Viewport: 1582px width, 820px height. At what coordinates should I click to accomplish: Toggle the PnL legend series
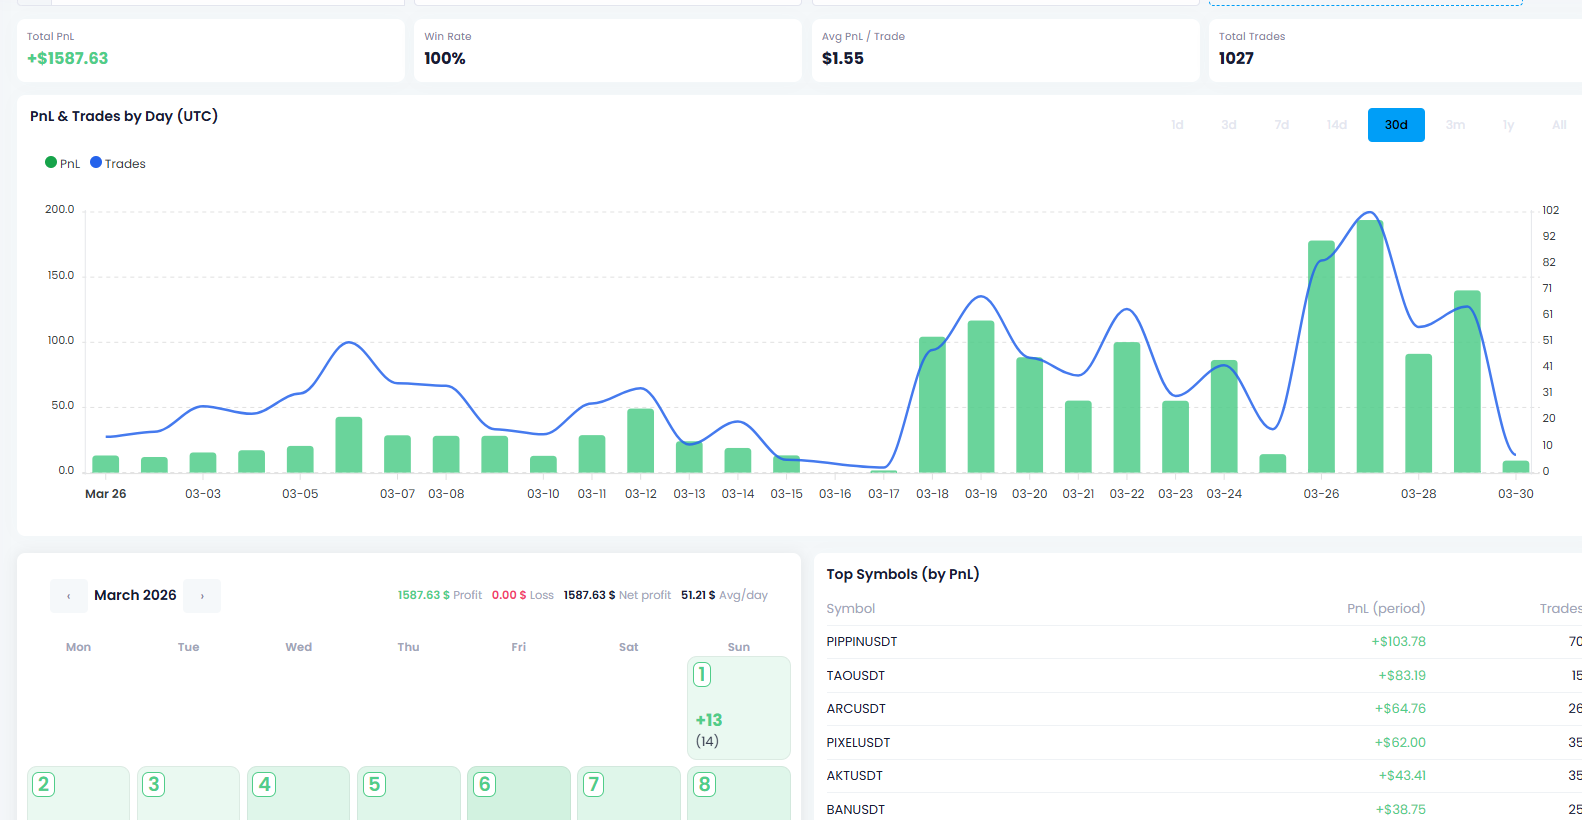point(62,163)
